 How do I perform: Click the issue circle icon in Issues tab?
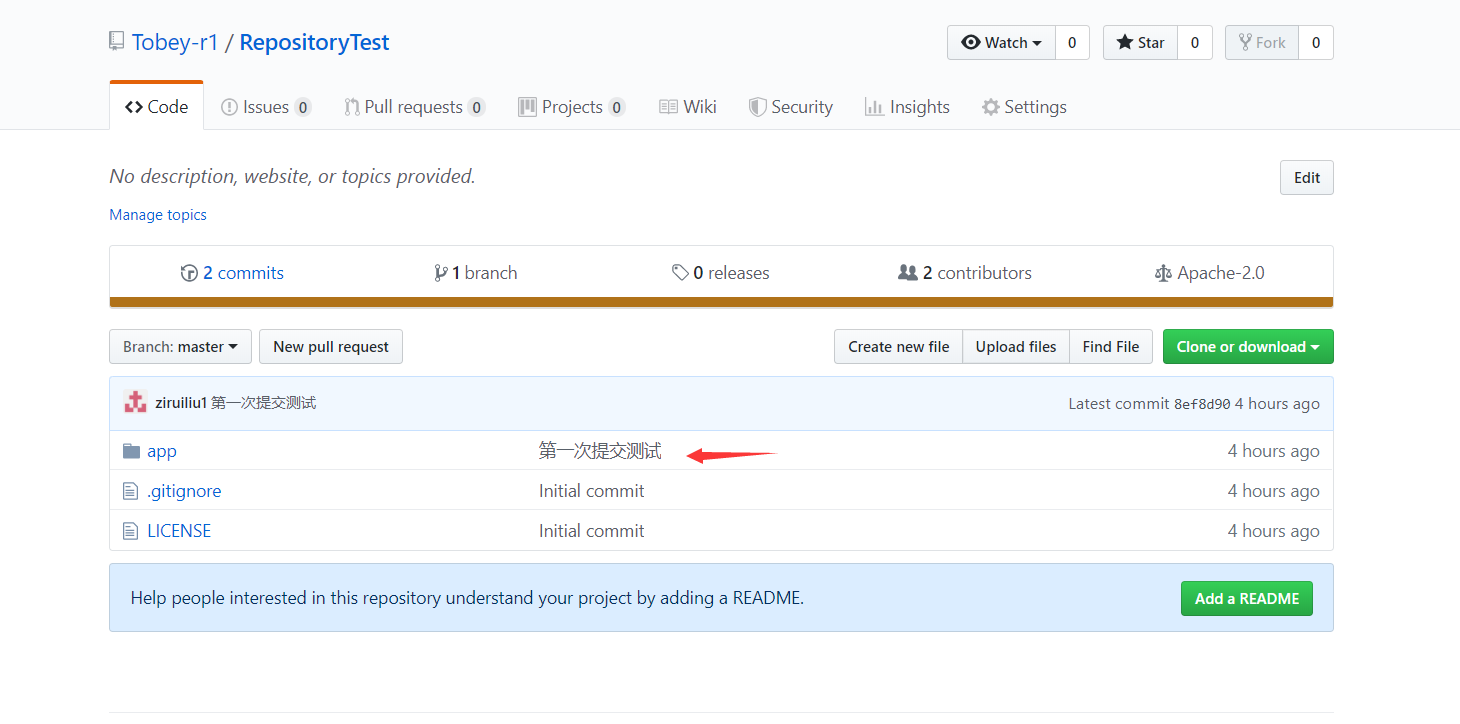coord(229,107)
